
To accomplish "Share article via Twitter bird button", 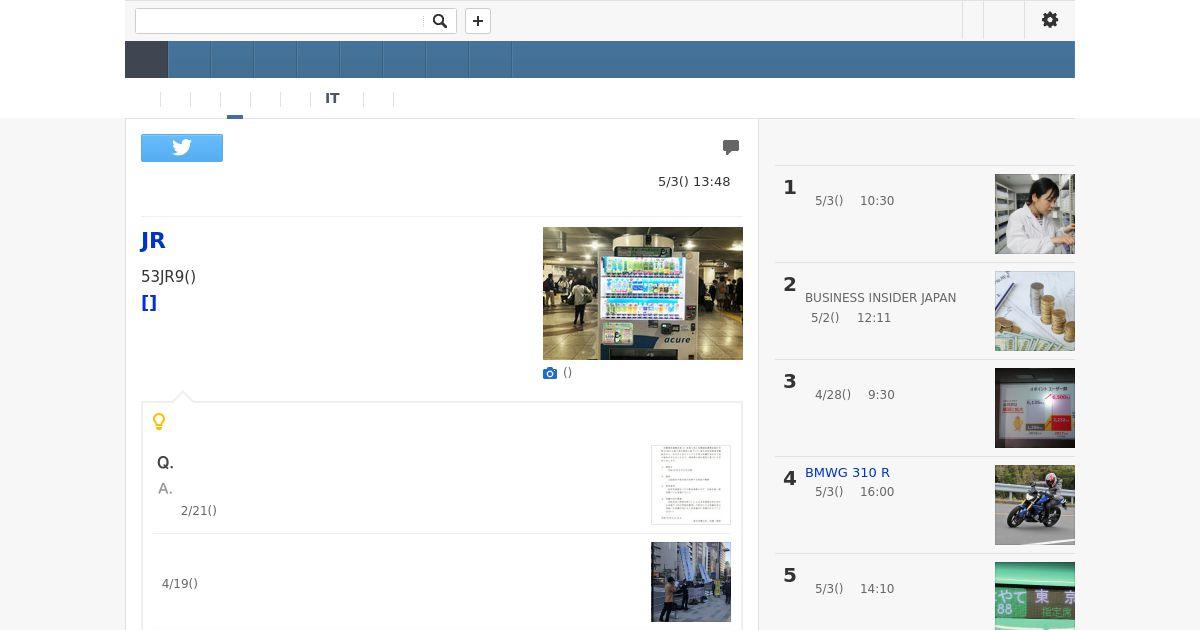I will pyautogui.click(x=182, y=148).
